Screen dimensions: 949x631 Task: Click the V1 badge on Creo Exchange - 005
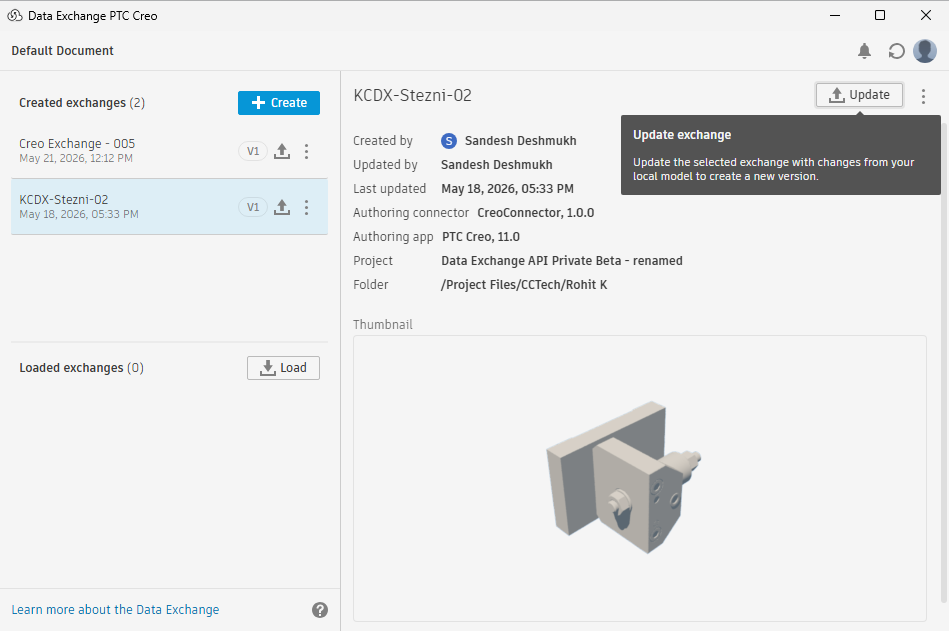pyautogui.click(x=253, y=151)
